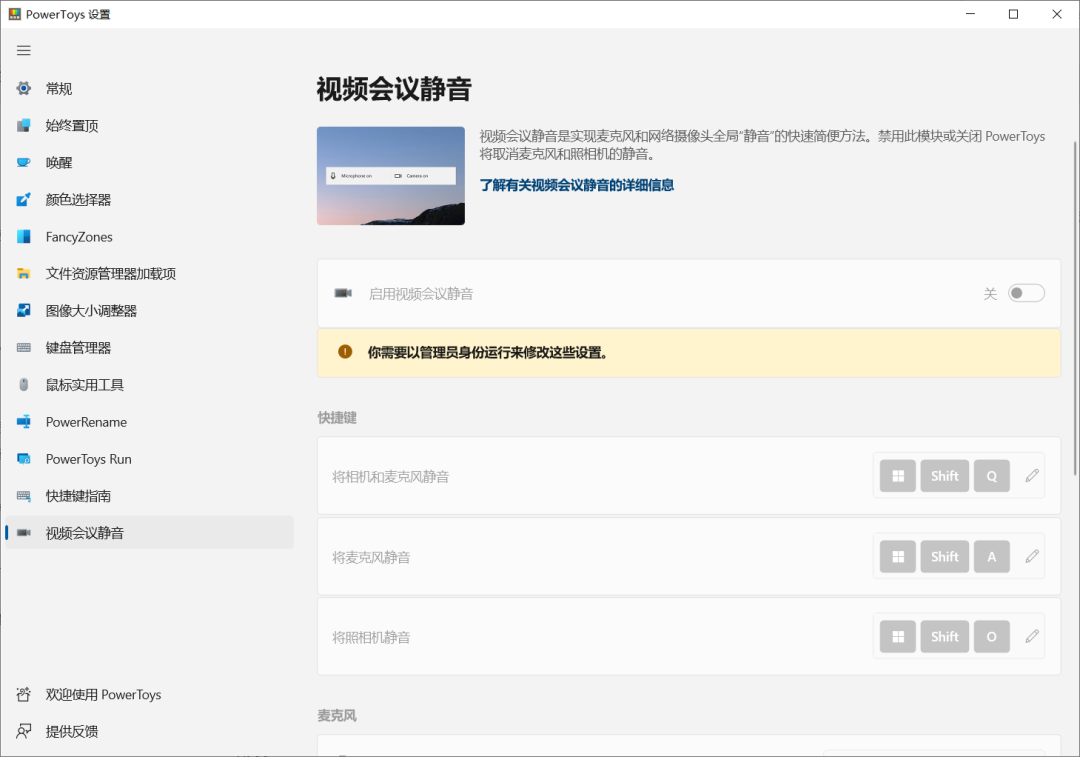Click the hamburger navigation menu icon
The image size is (1080, 757).
pos(24,51)
